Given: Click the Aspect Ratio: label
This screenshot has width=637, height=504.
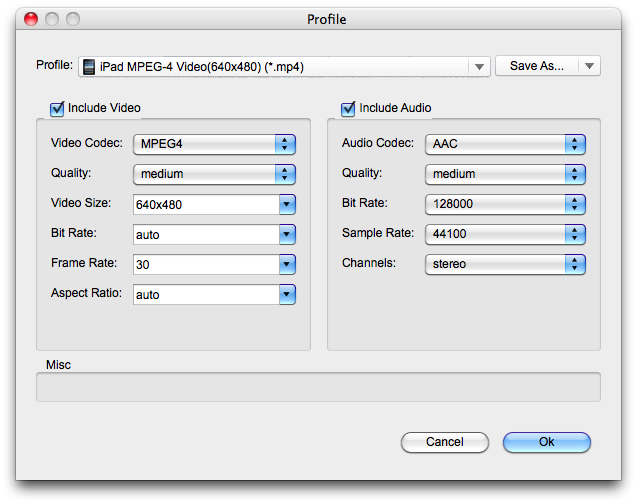Looking at the screenshot, I should (x=86, y=293).
